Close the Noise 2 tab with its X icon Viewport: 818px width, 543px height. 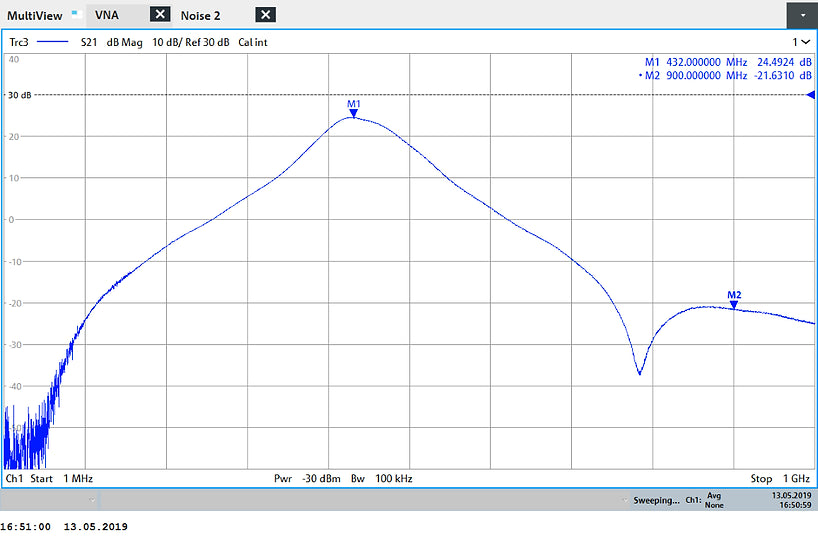point(264,14)
